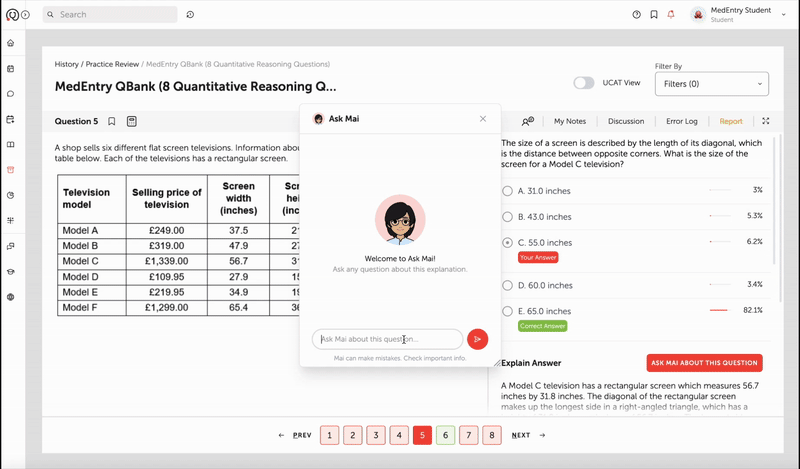Screen dimensions: 800x469
Task: Open the history clock icon beside search
Action: [x=190, y=15]
